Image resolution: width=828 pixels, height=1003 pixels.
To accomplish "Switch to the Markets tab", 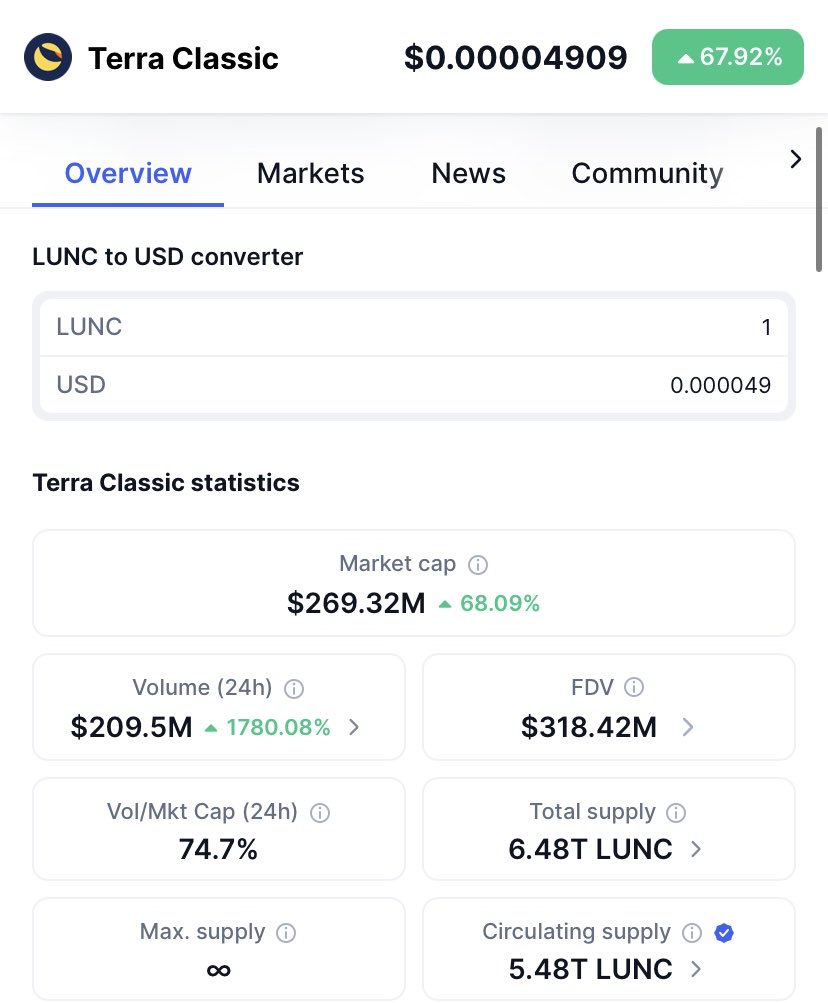I will (x=310, y=173).
